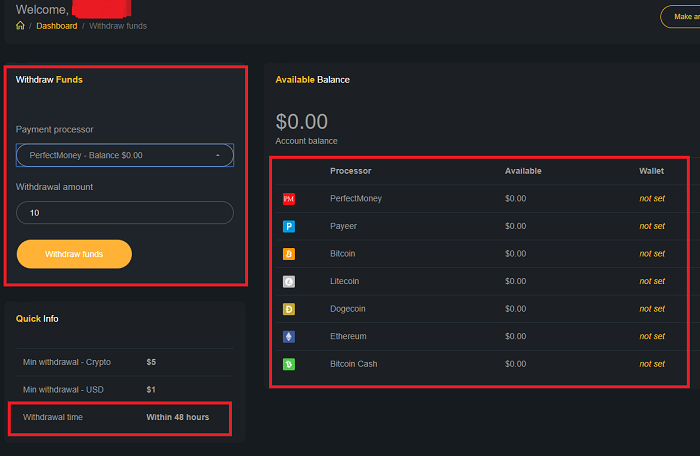Image resolution: width=700 pixels, height=456 pixels.
Task: Click the Min withdrawal - USD row
Action: [125, 389]
